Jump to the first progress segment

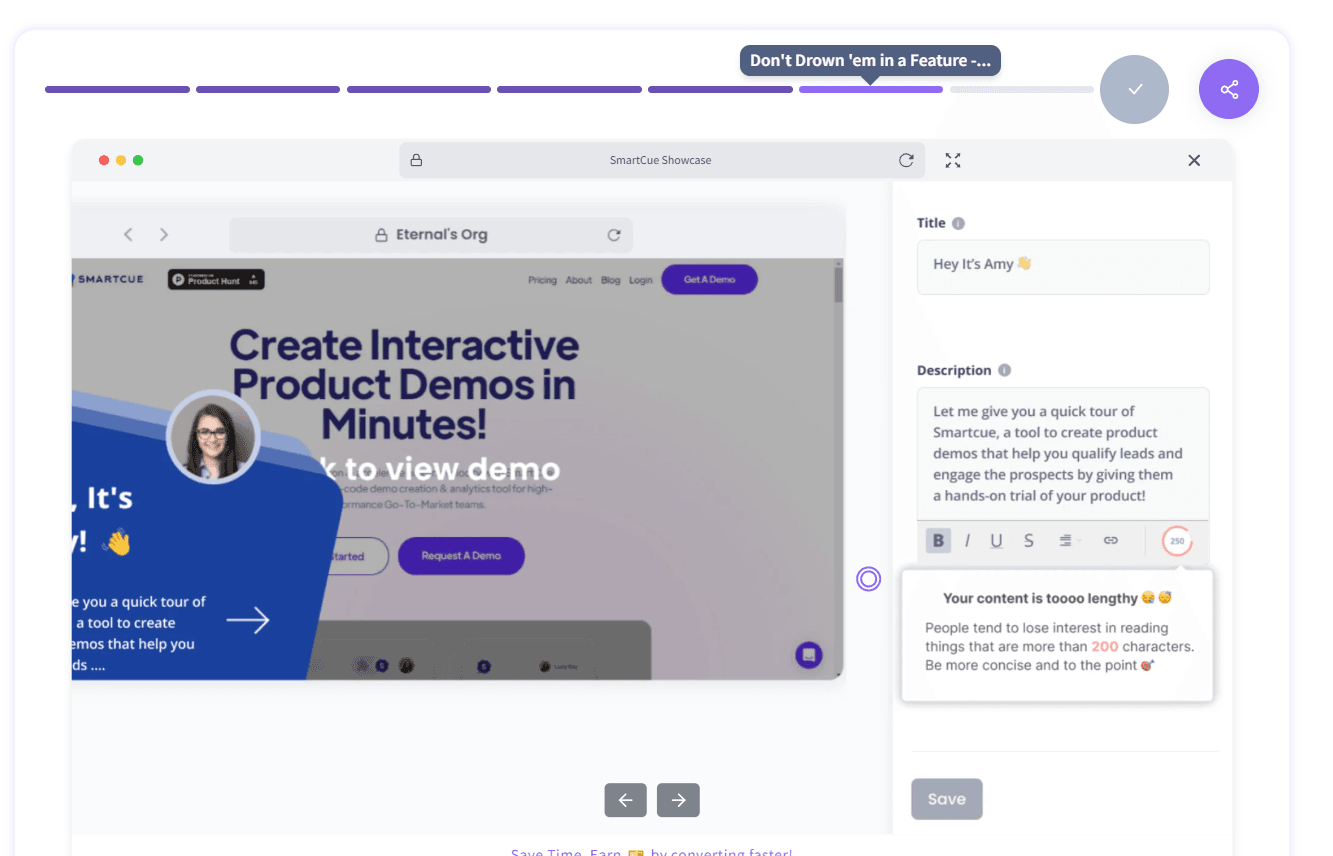click(x=117, y=90)
